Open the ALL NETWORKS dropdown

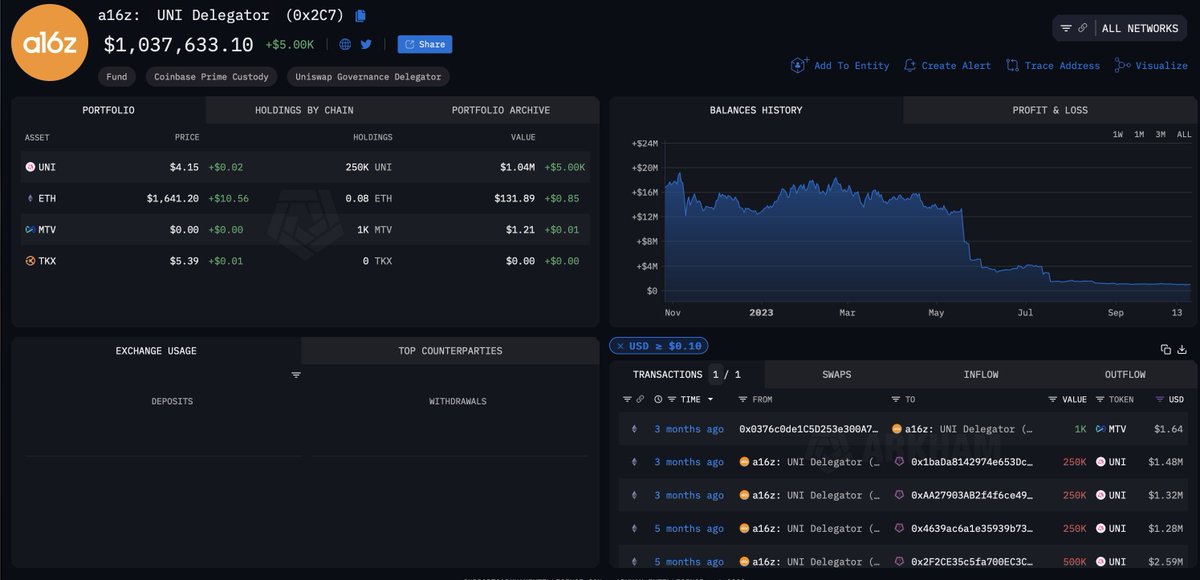(x=1138, y=28)
